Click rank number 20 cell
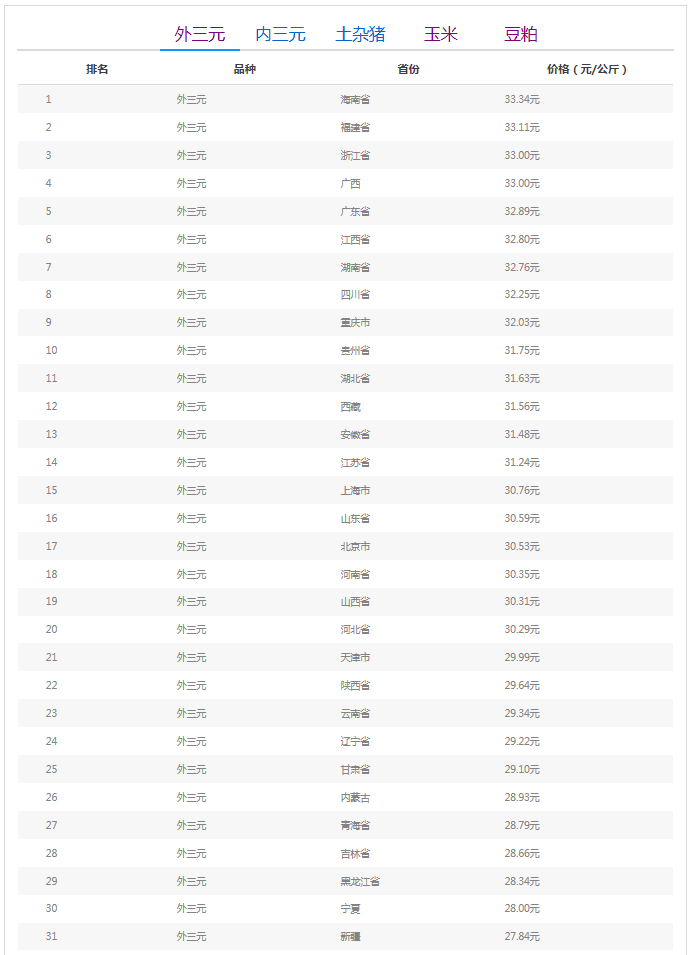The image size is (693, 955). coord(51,630)
